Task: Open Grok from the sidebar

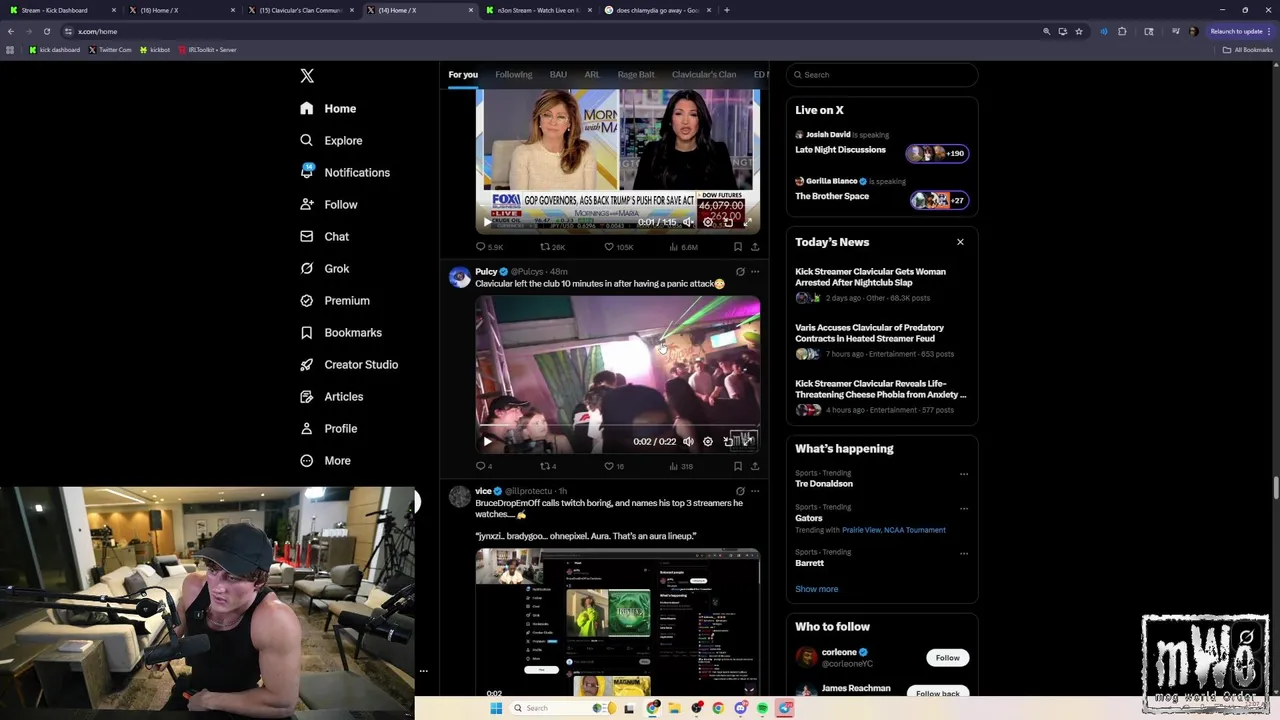Action: [324, 269]
